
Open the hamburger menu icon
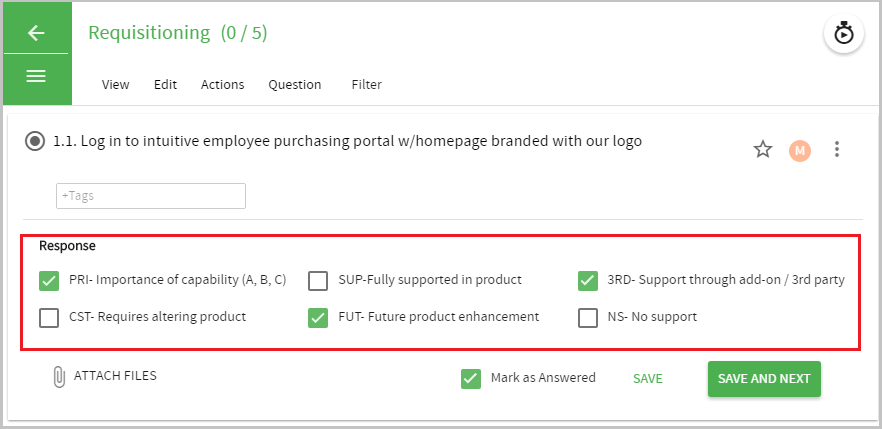coord(36,76)
